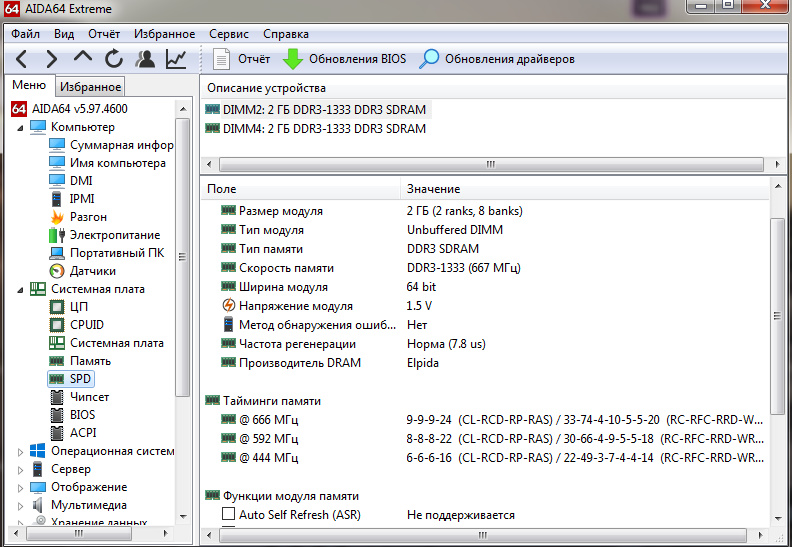Viewport: 792px width, 547px height.
Task: Open the user management icon in toolbar
Action: 145,59
